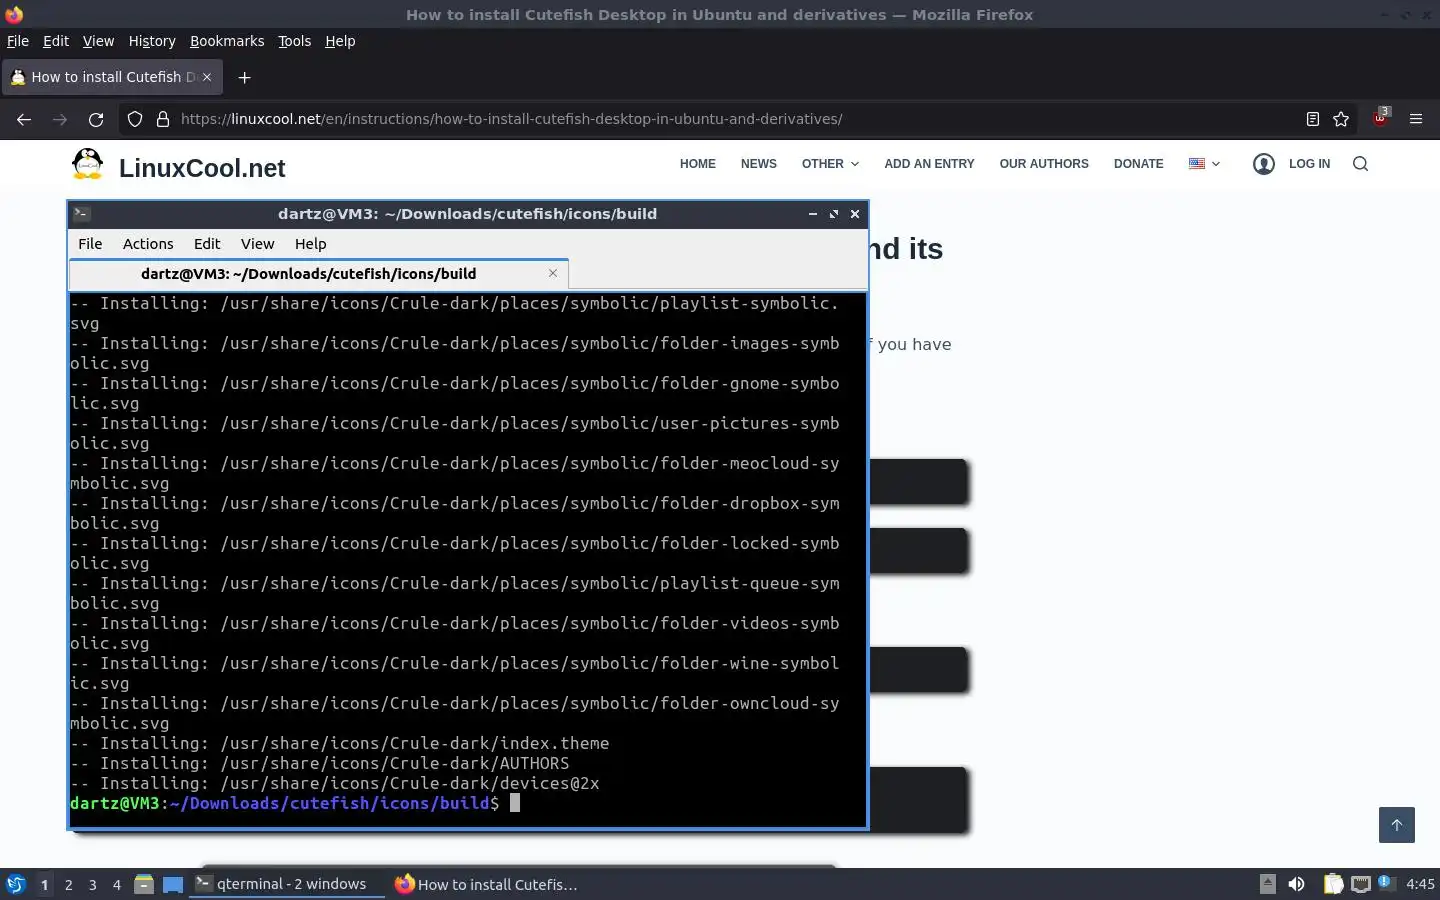Open the clipboard tray icon

pos(1333,884)
